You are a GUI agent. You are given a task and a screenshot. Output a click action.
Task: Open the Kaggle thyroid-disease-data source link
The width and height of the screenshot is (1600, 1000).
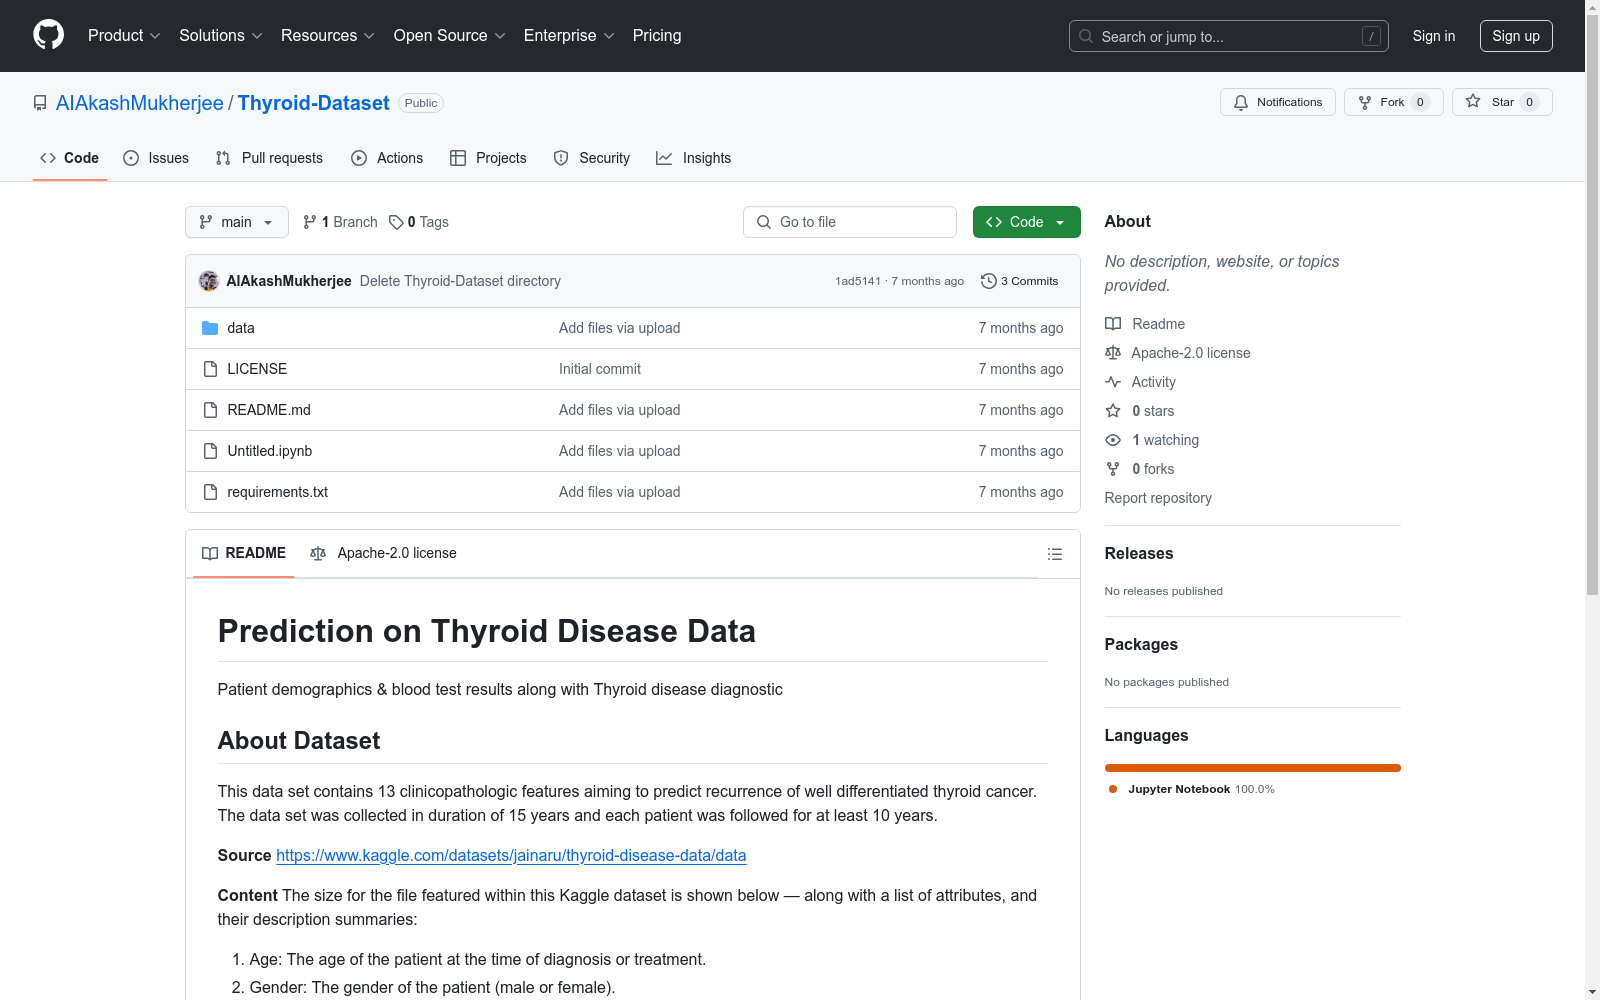(511, 855)
